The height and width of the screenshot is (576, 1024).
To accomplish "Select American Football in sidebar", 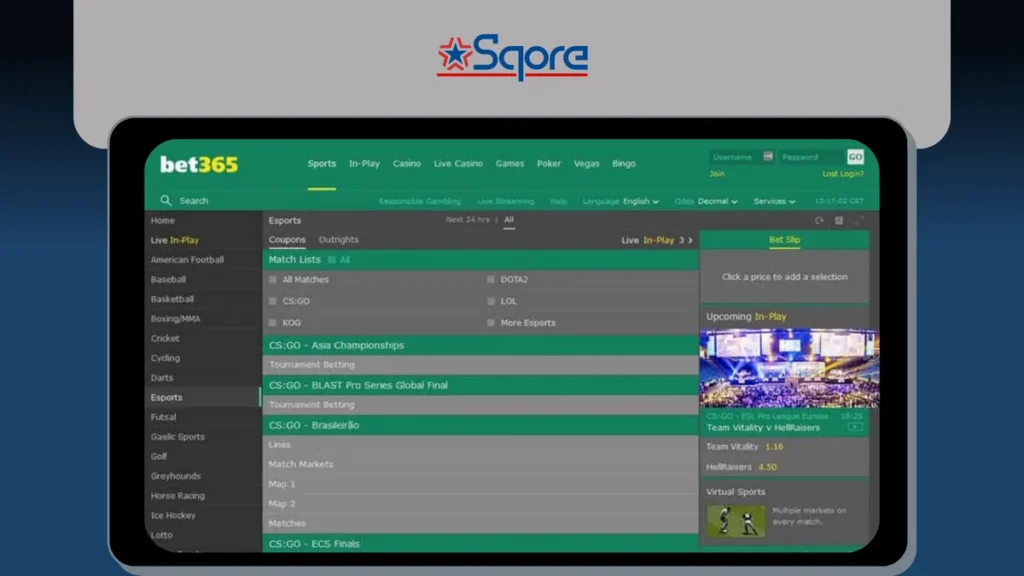I will [x=187, y=260].
